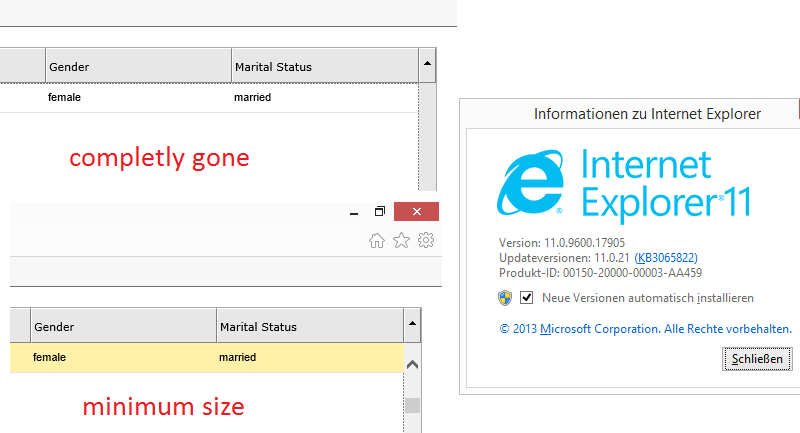This screenshot has width=800, height=433.
Task: Open Favorites with the star icon
Action: [x=401, y=240]
